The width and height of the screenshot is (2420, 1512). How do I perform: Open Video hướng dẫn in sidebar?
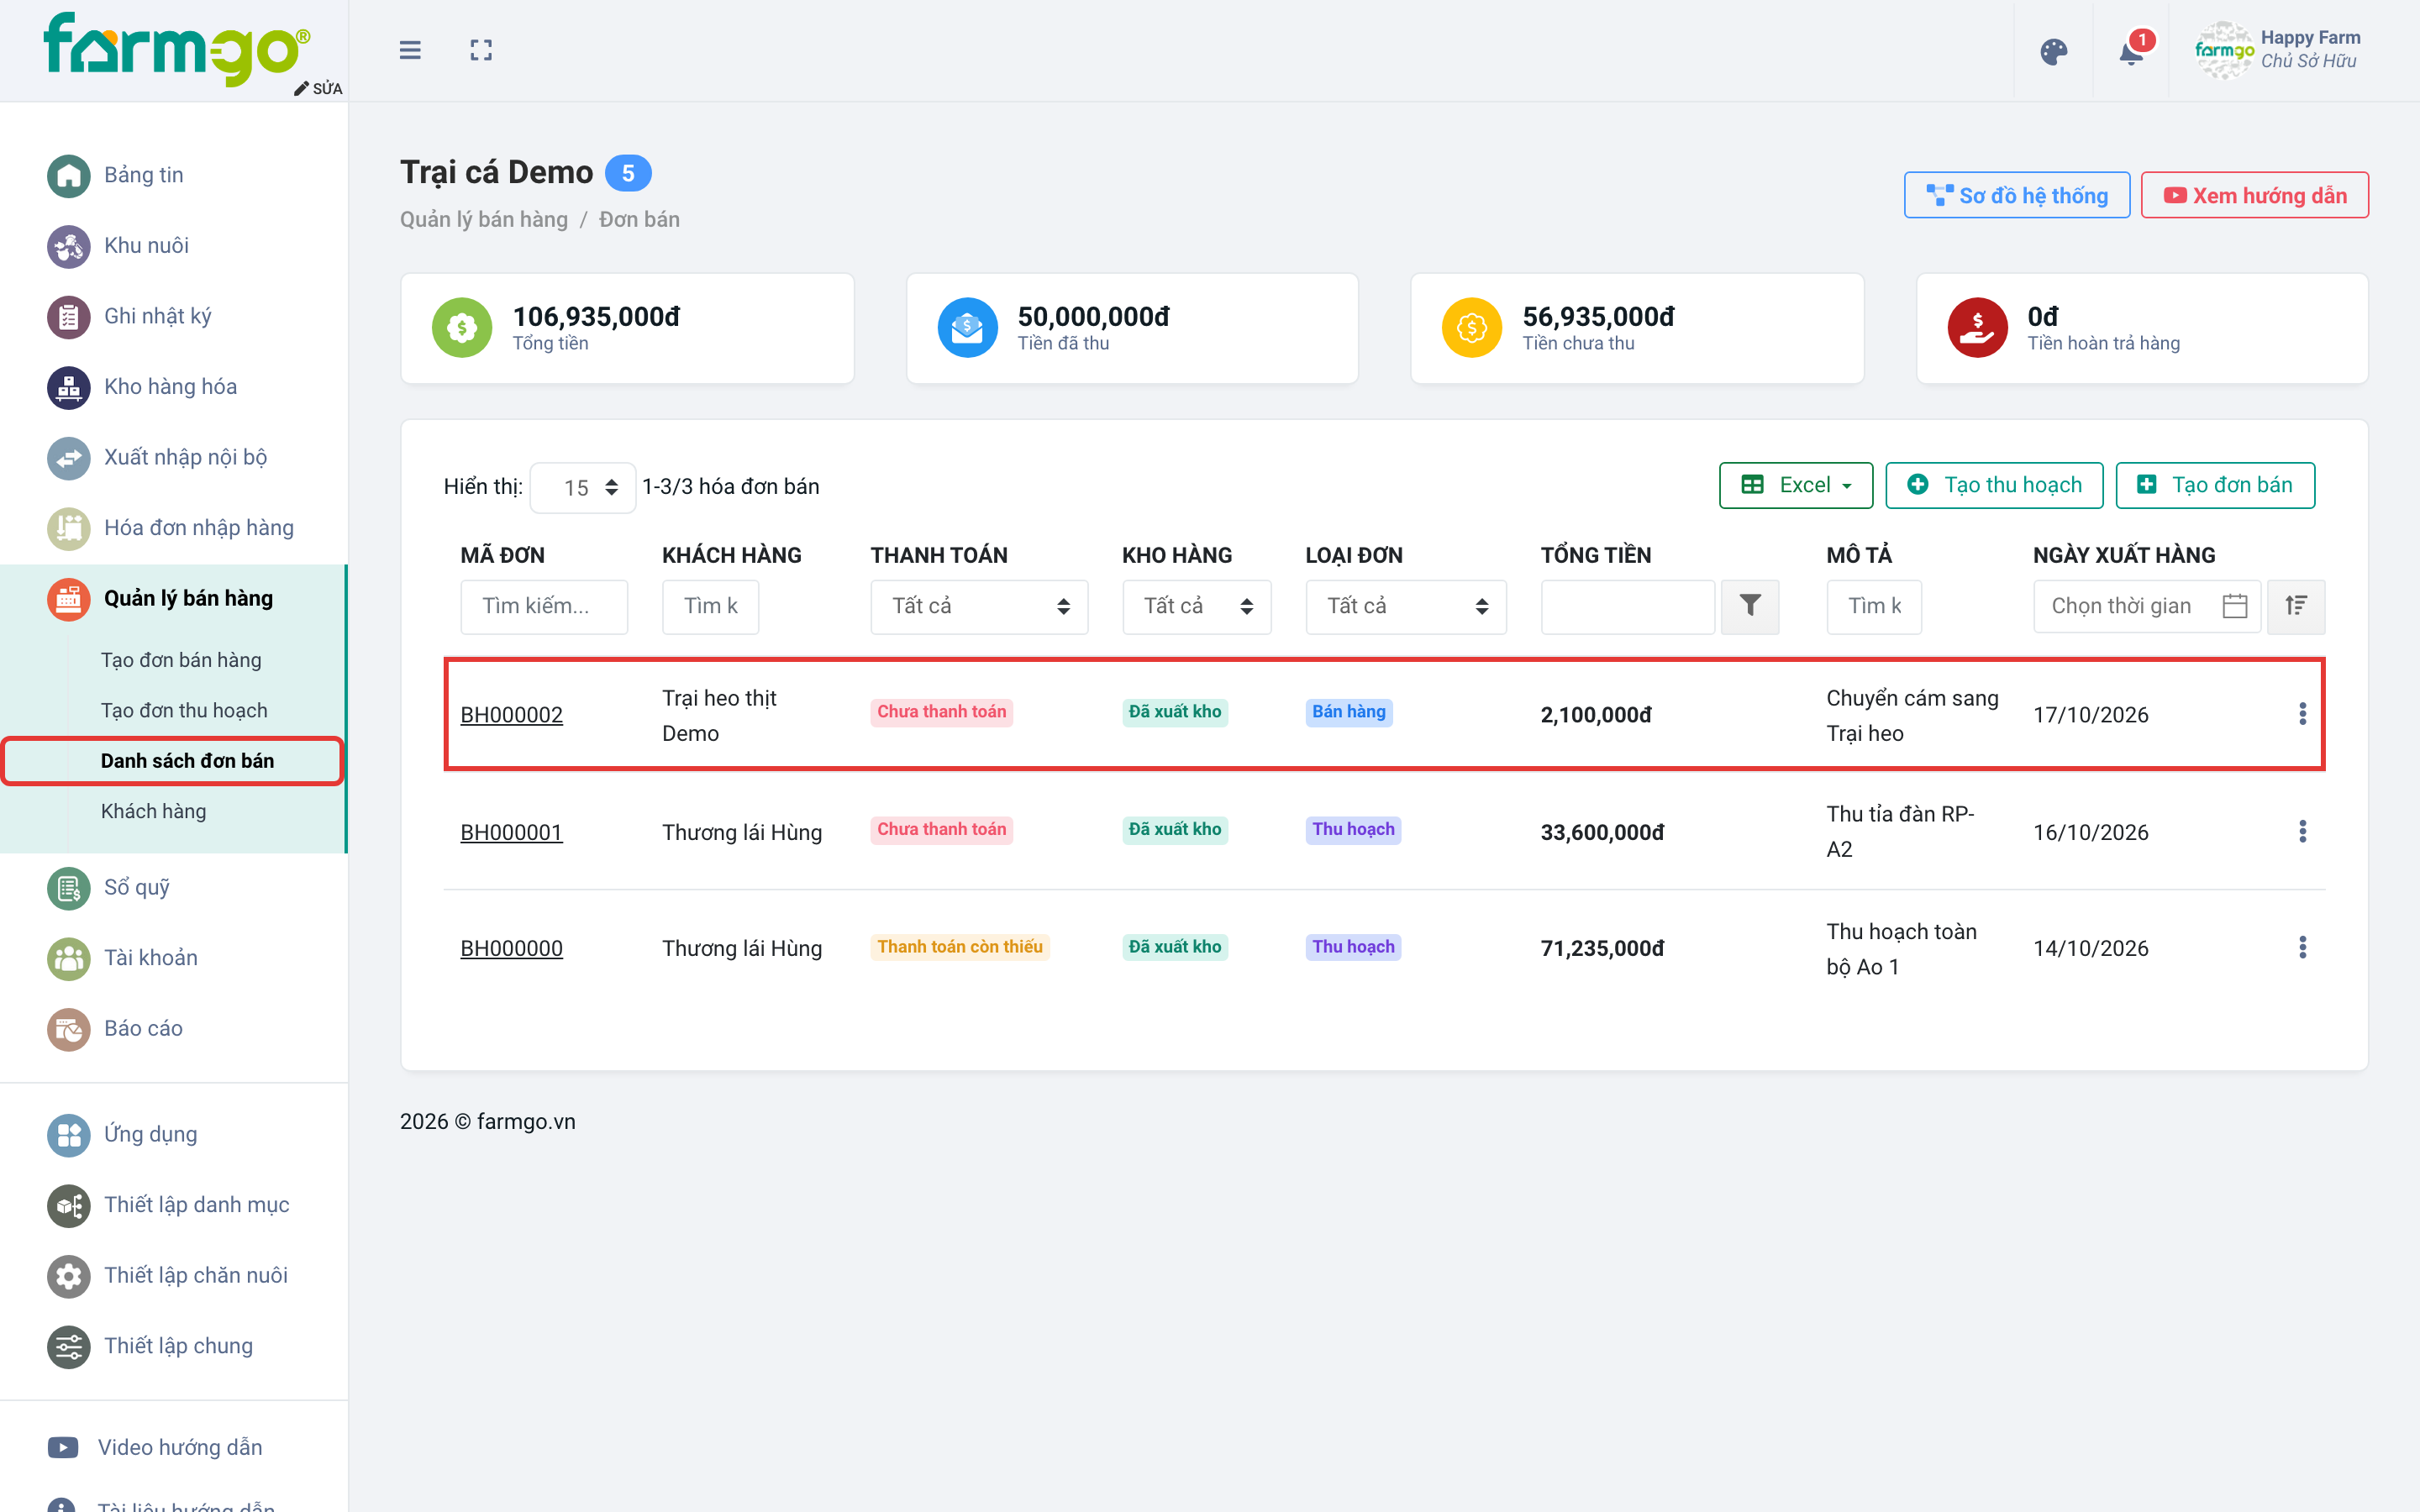coord(180,1447)
